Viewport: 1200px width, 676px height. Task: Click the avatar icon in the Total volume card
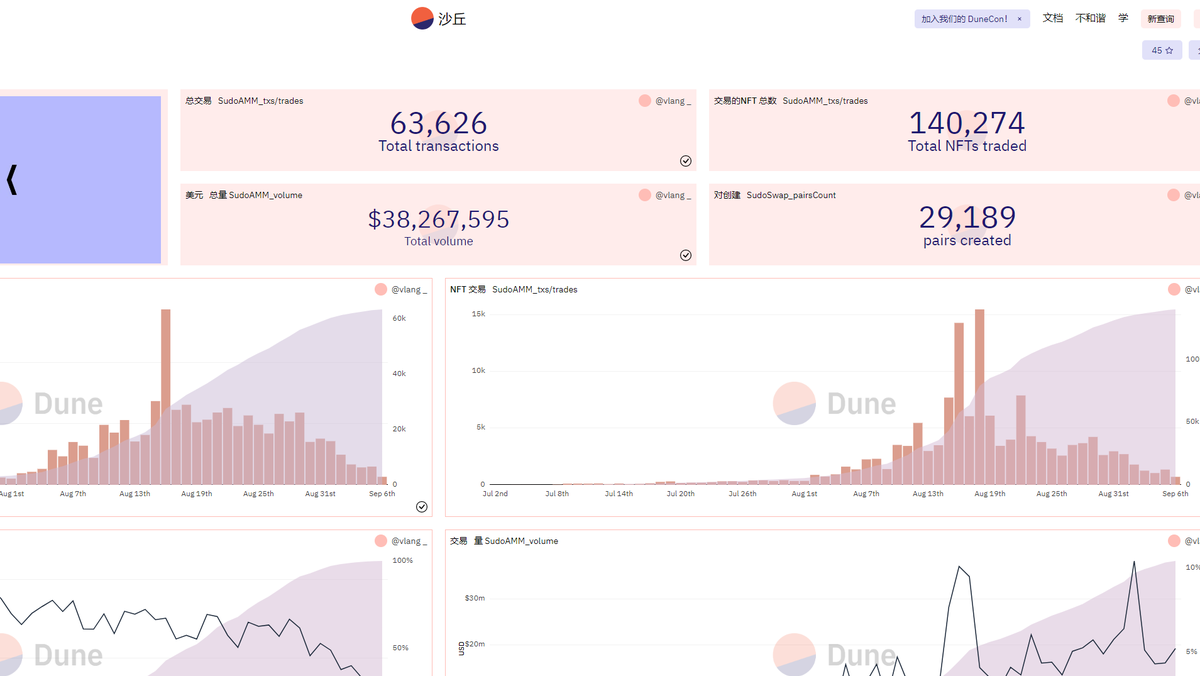(x=645, y=195)
